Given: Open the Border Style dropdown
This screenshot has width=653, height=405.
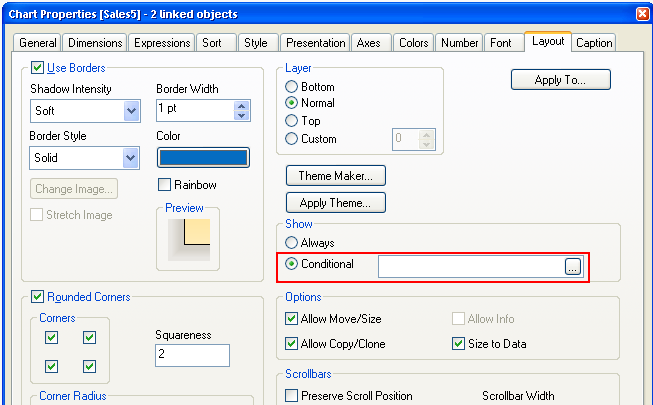Looking at the screenshot, I should click(x=131, y=157).
